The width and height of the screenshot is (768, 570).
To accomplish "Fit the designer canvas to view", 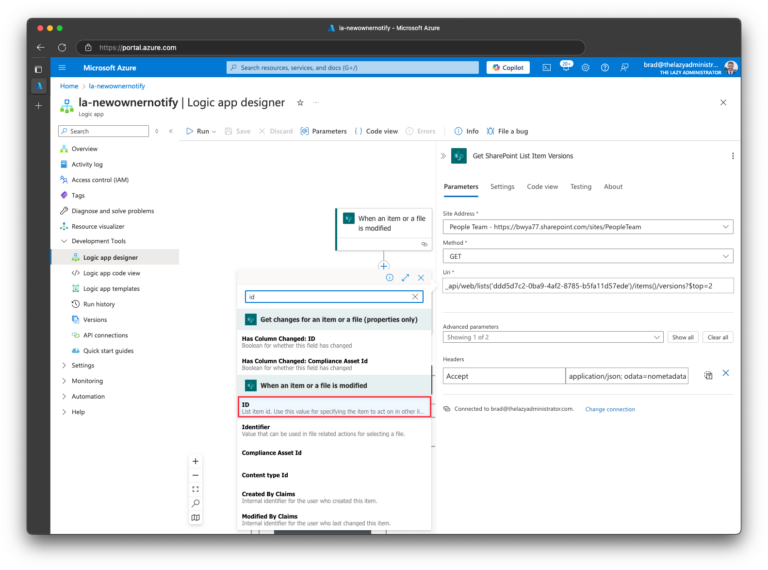I will pos(195,489).
